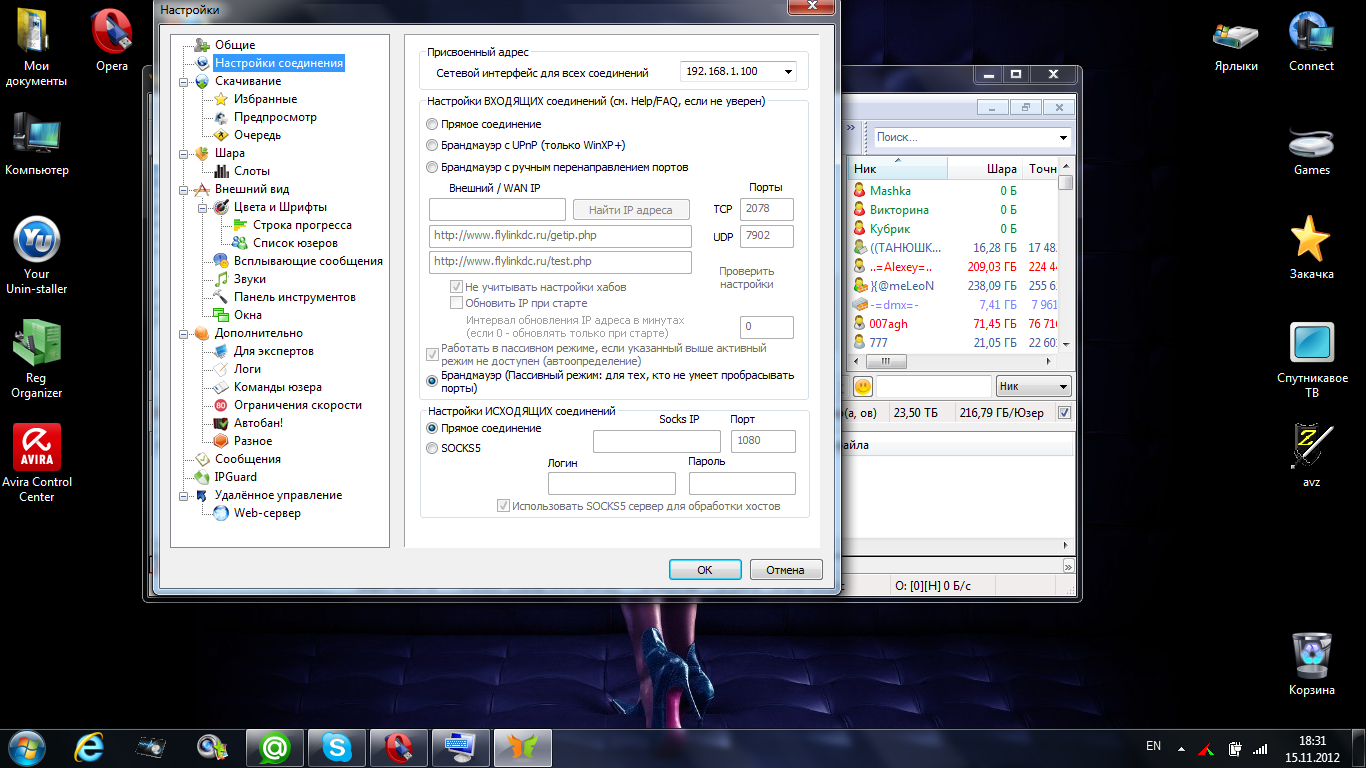Open the Корзина recycle bin icon

tap(1311, 656)
